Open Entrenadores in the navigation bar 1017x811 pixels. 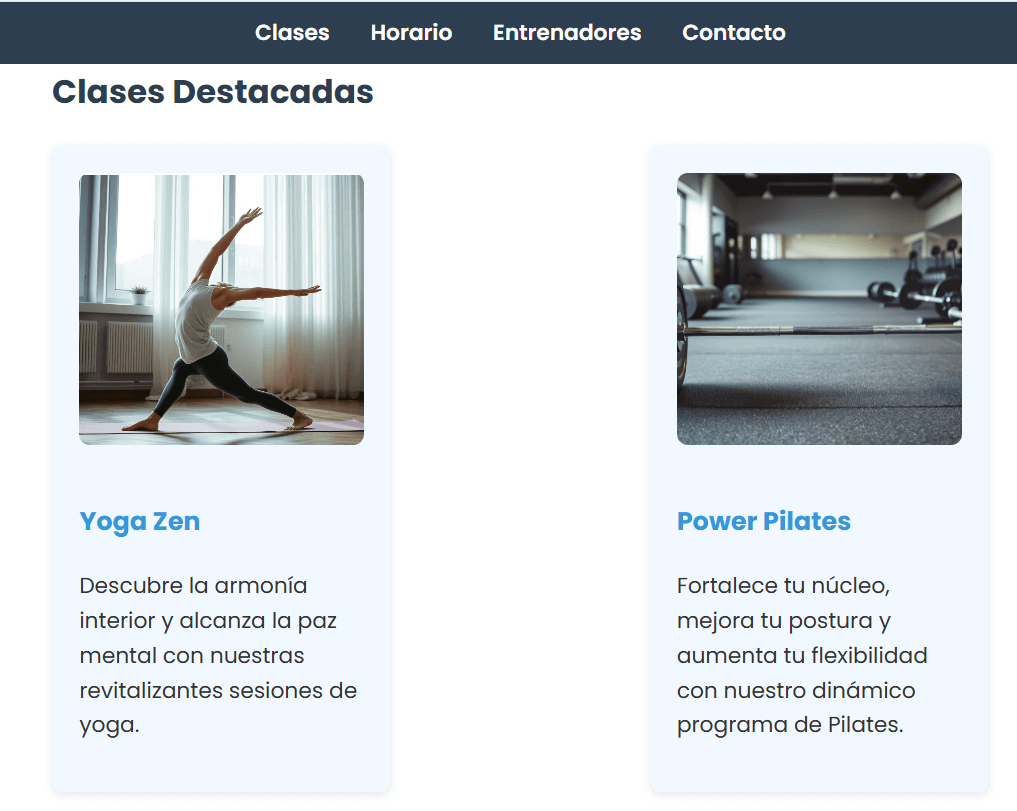coord(567,32)
